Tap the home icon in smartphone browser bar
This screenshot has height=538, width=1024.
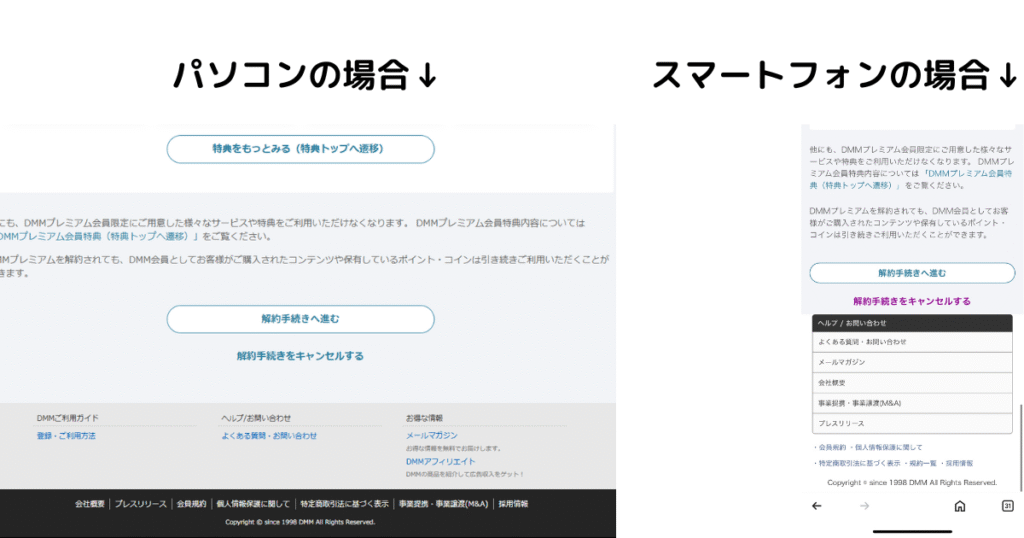(960, 506)
